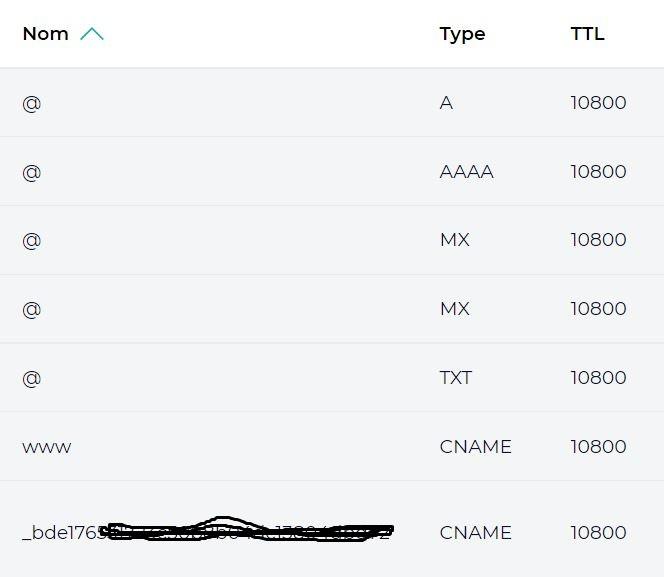This screenshot has height=577, width=664.
Task: Select the second MX record type cell
Action: 454,309
